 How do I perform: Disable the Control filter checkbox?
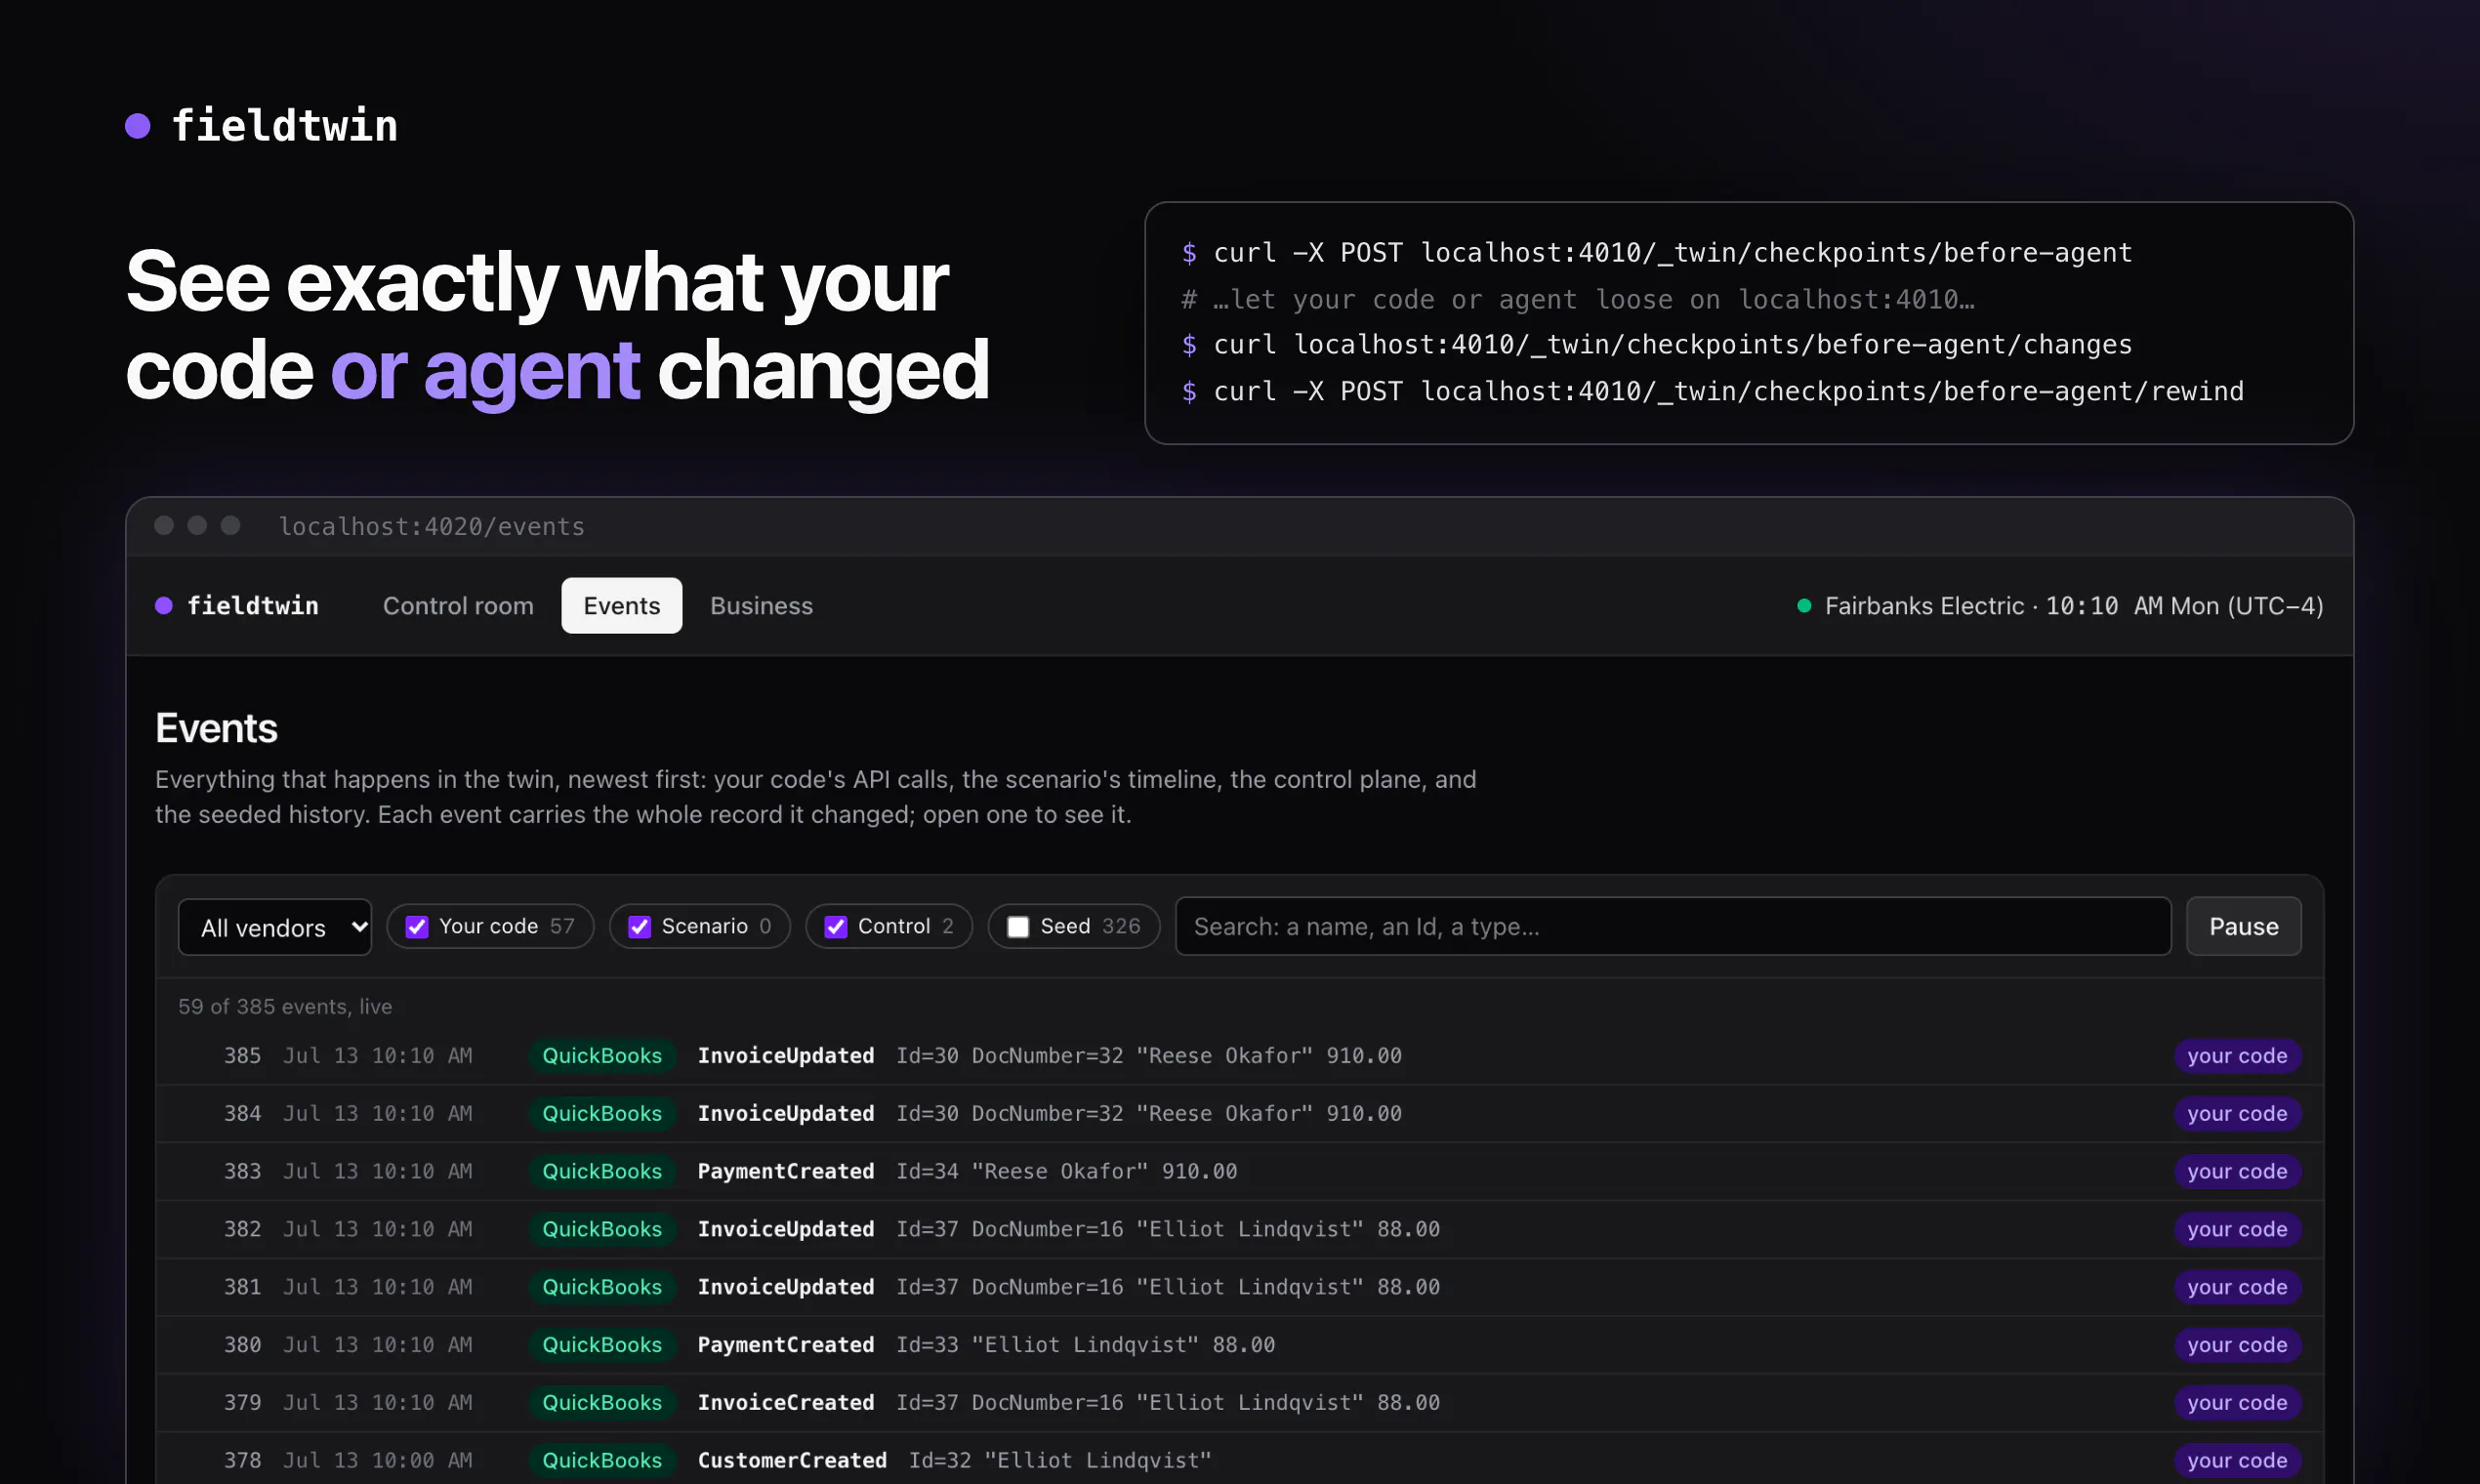[x=836, y=927]
